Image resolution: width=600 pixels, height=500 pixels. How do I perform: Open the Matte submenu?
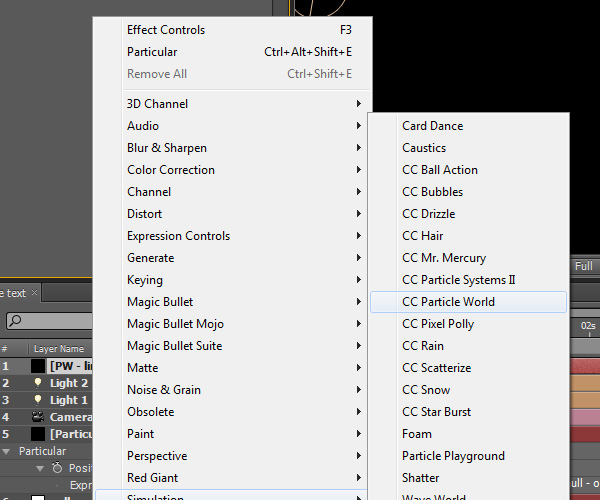(x=233, y=368)
